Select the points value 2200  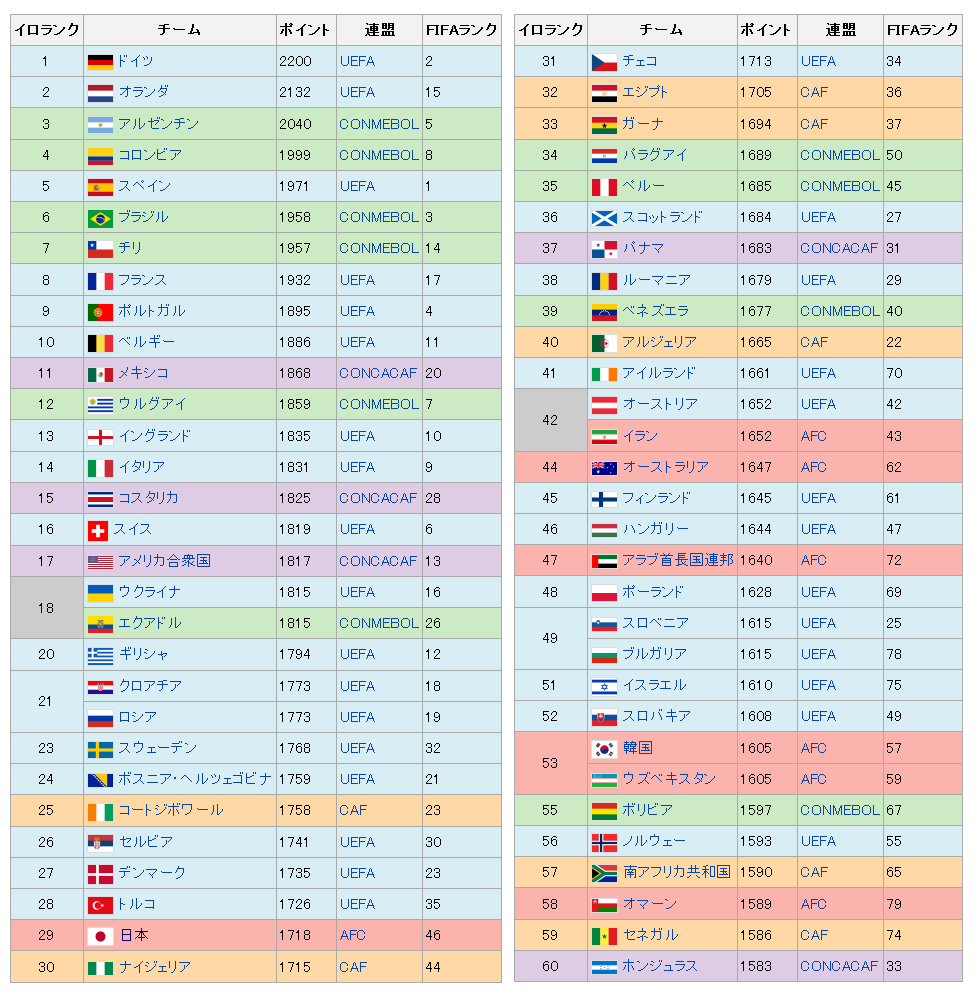tap(295, 62)
